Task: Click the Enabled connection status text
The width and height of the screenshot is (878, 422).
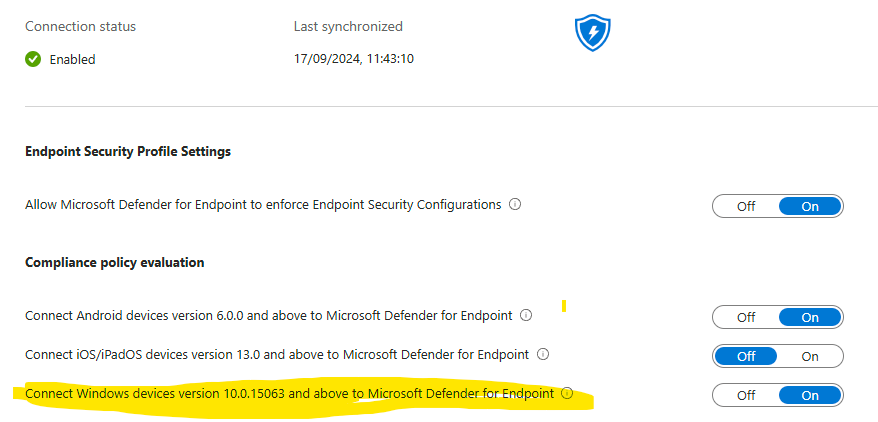Action: pos(72,59)
